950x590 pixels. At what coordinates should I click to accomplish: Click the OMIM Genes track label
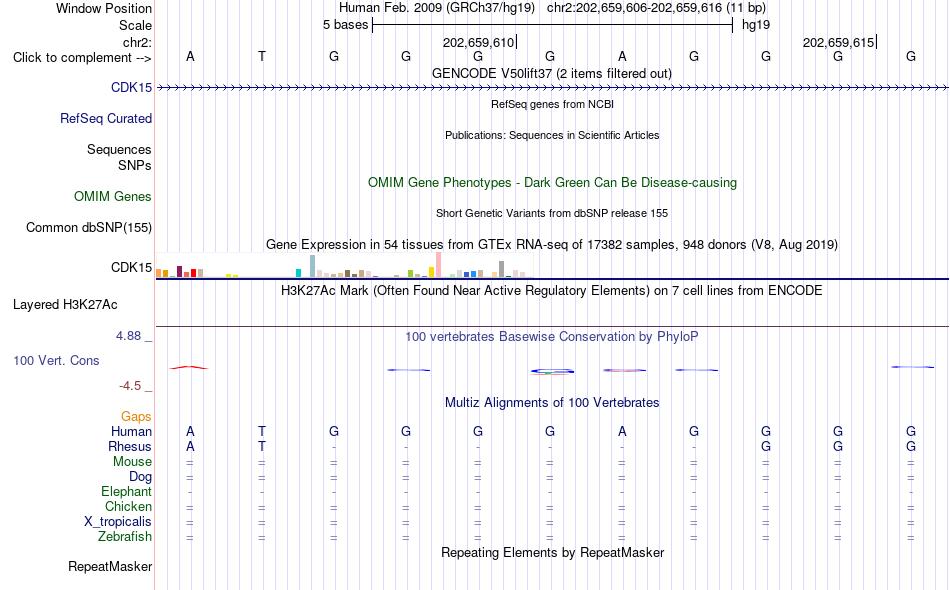pos(112,196)
